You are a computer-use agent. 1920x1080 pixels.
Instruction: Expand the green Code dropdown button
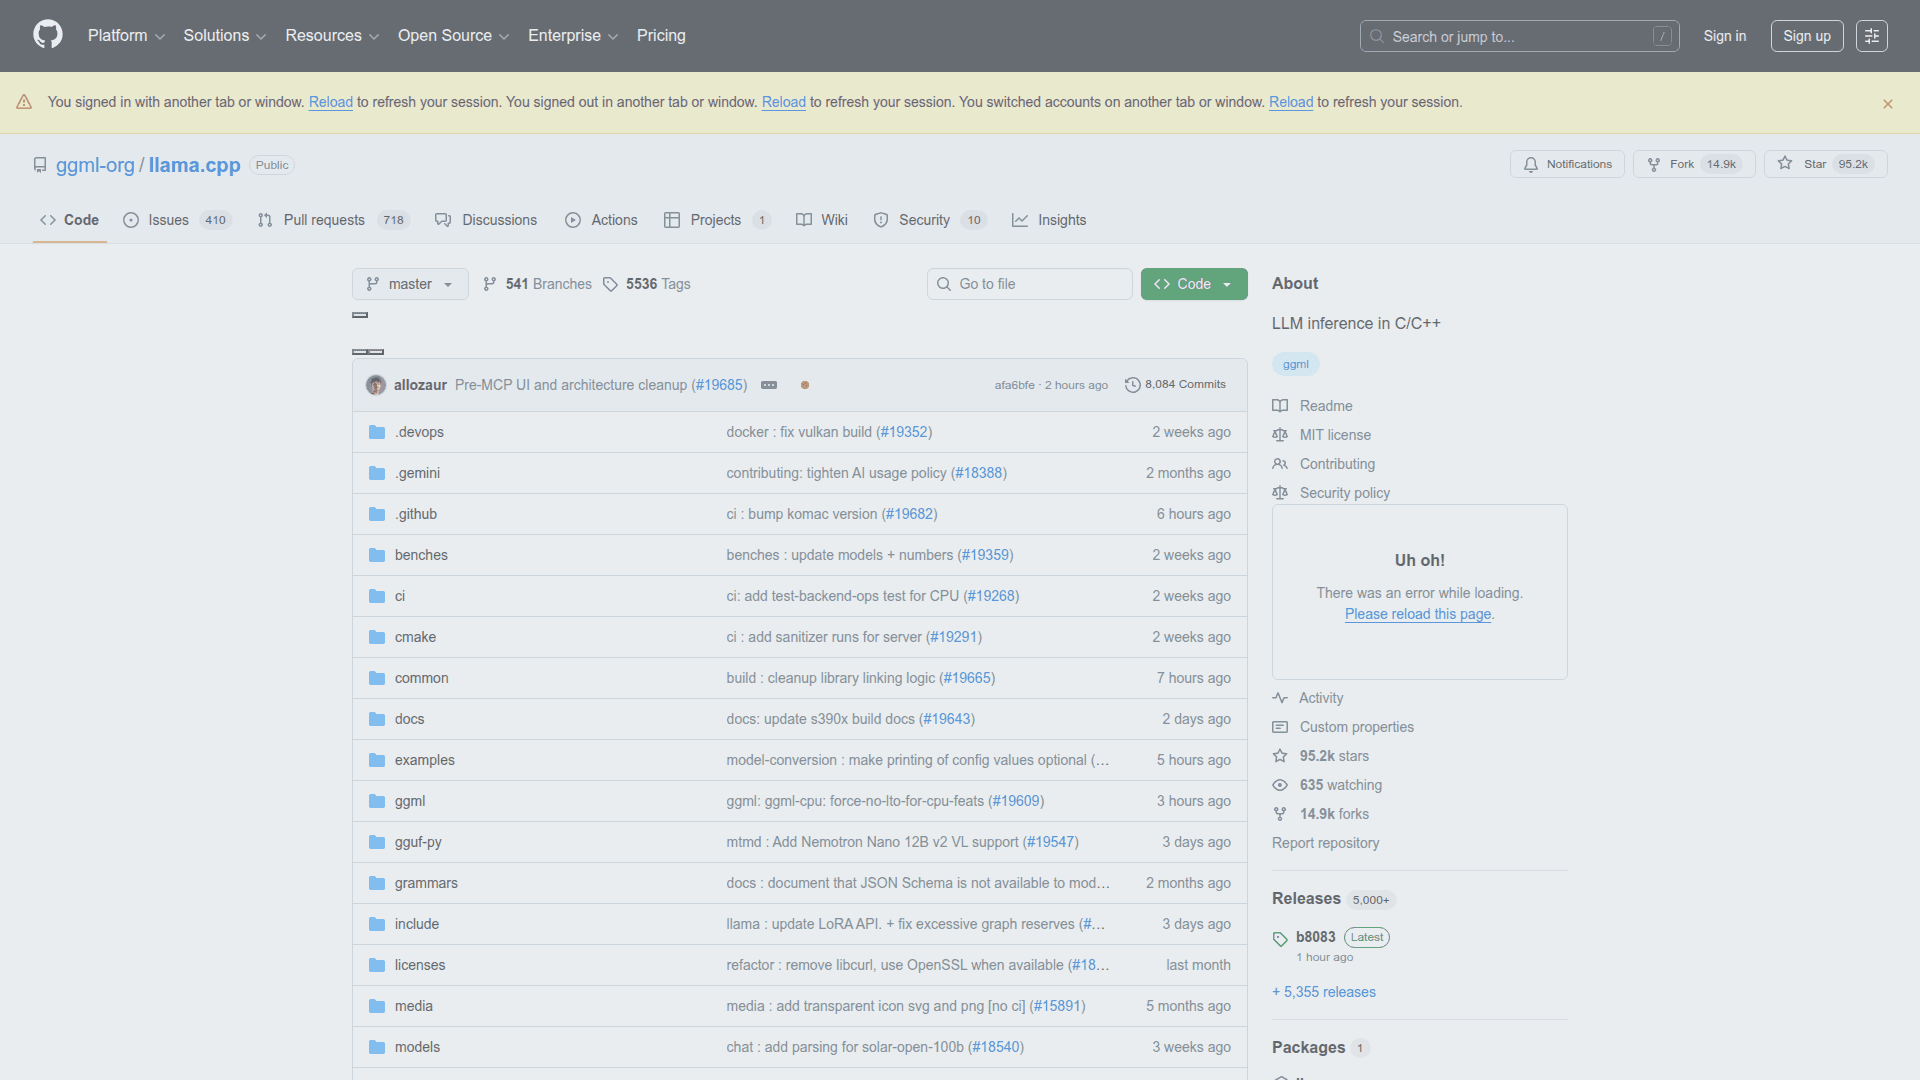(x=1193, y=284)
